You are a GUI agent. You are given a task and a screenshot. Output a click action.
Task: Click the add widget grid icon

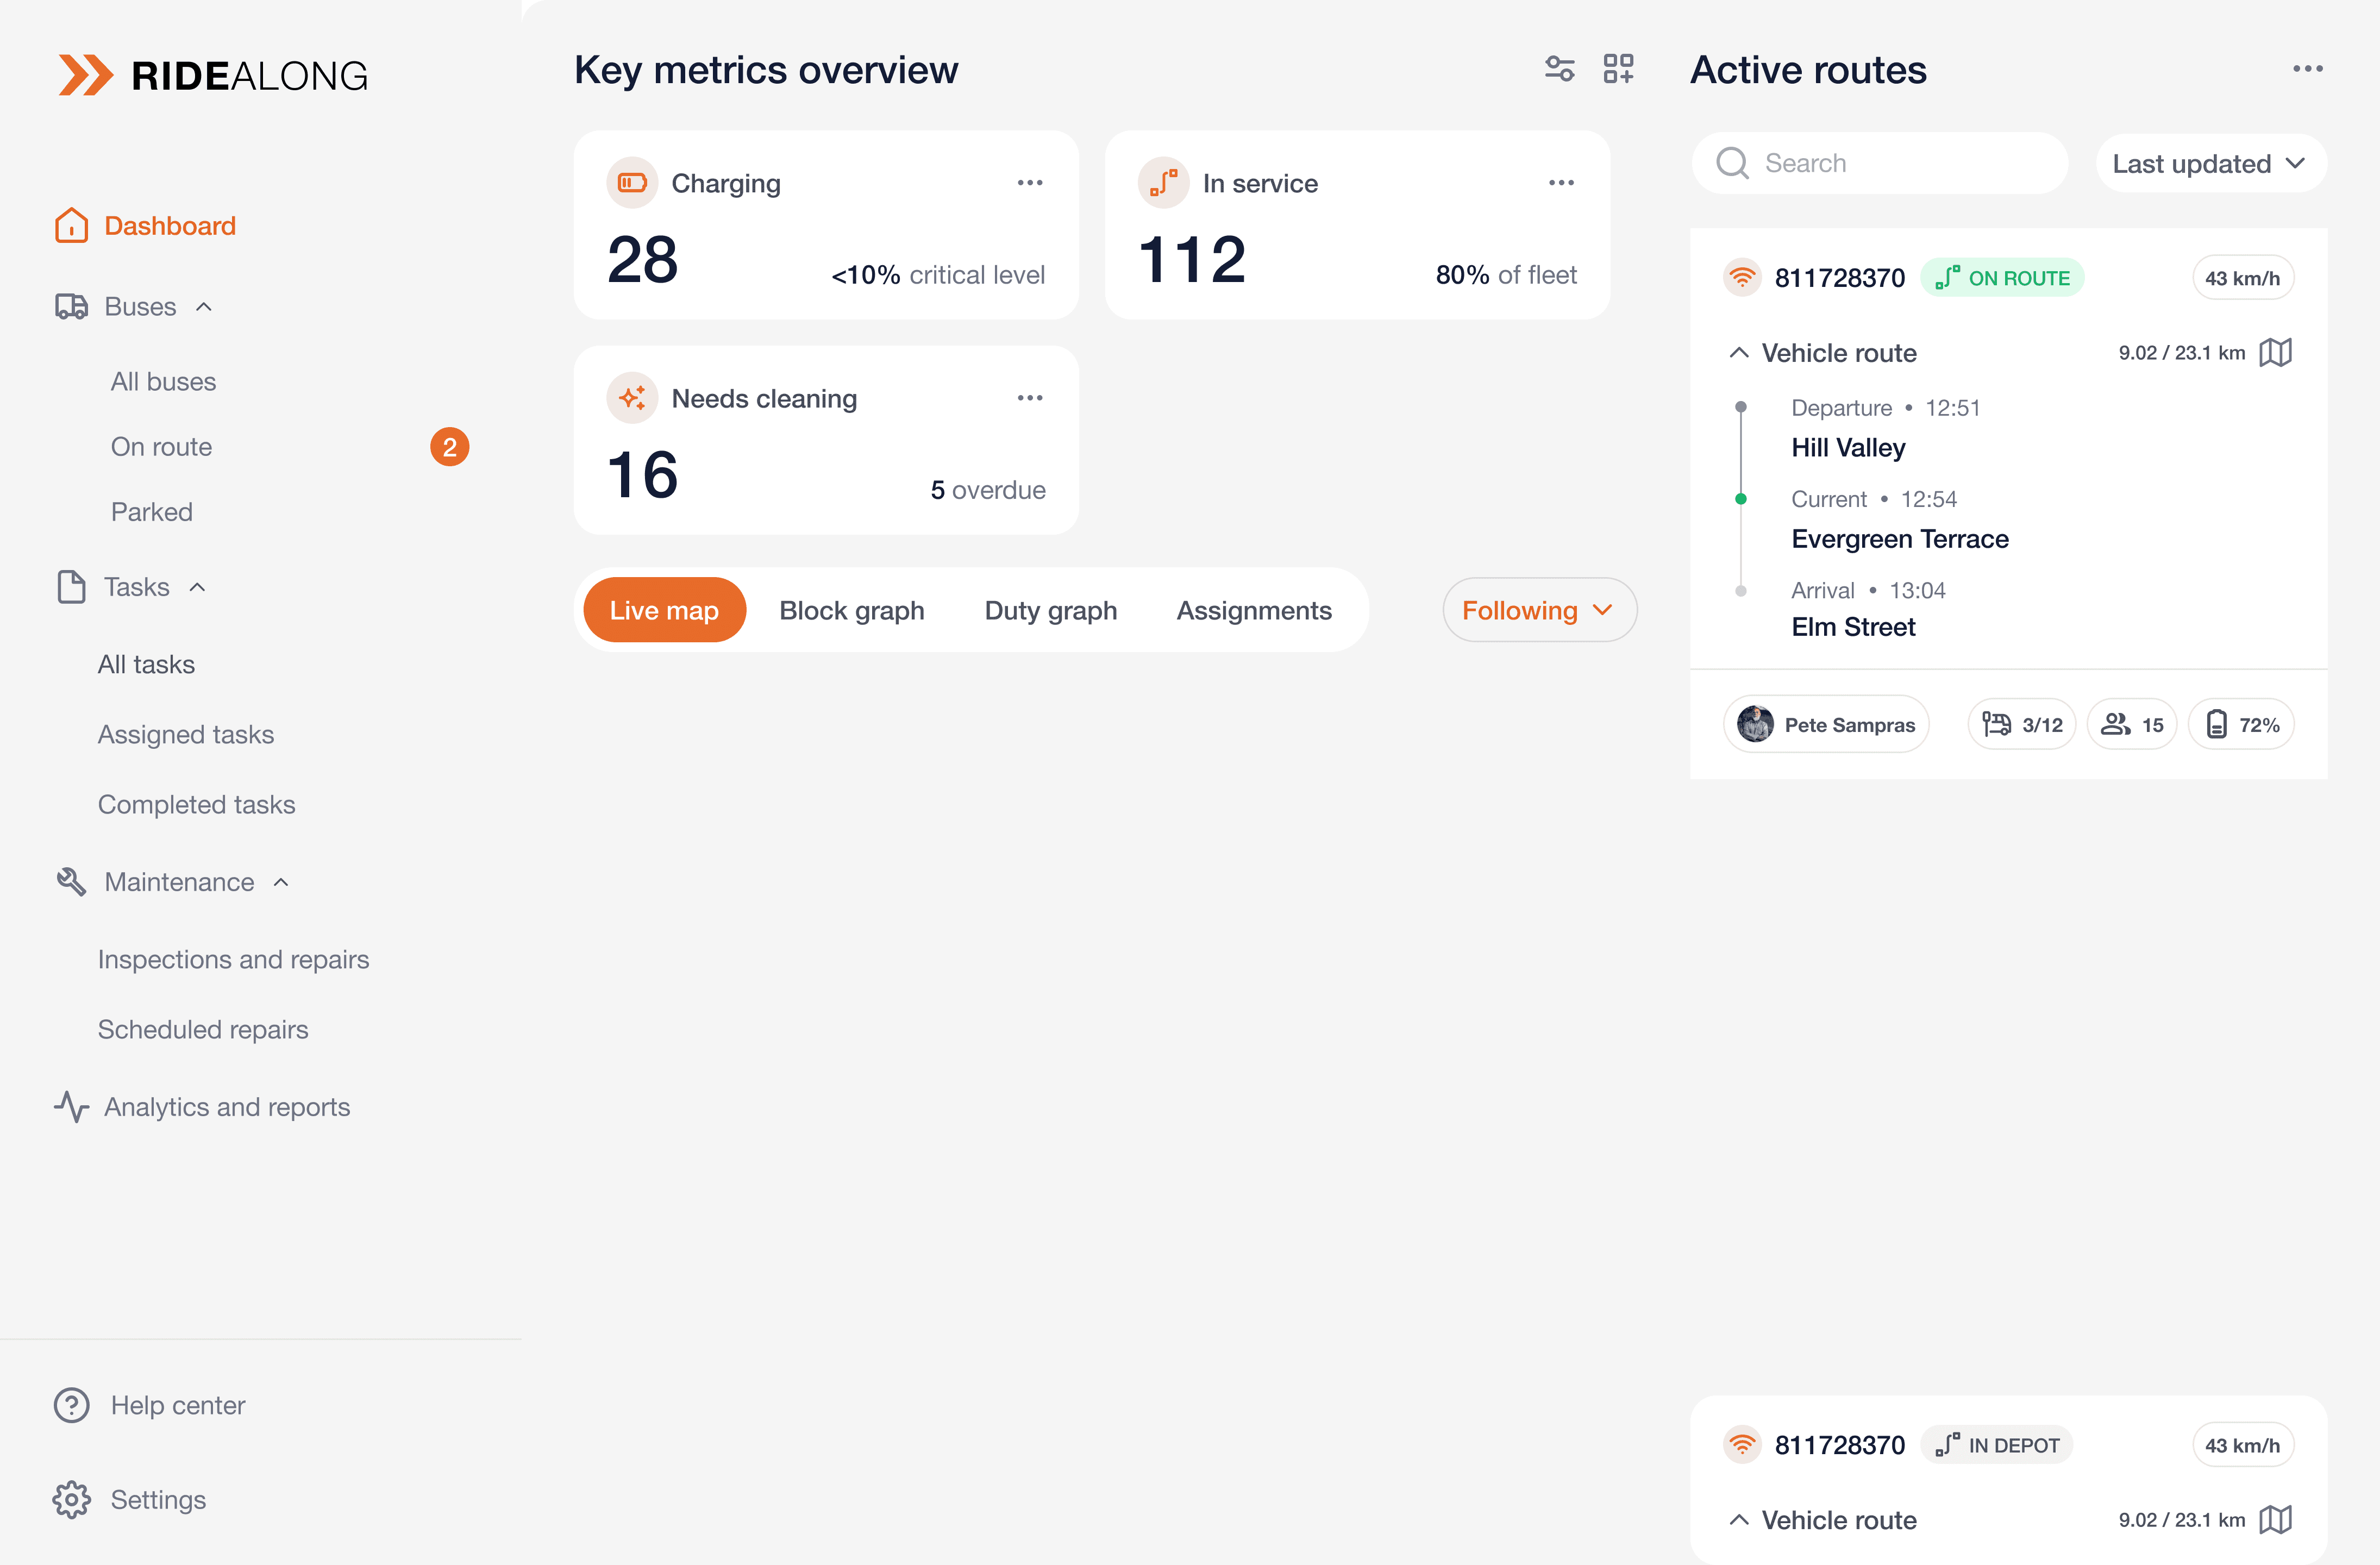(1618, 69)
